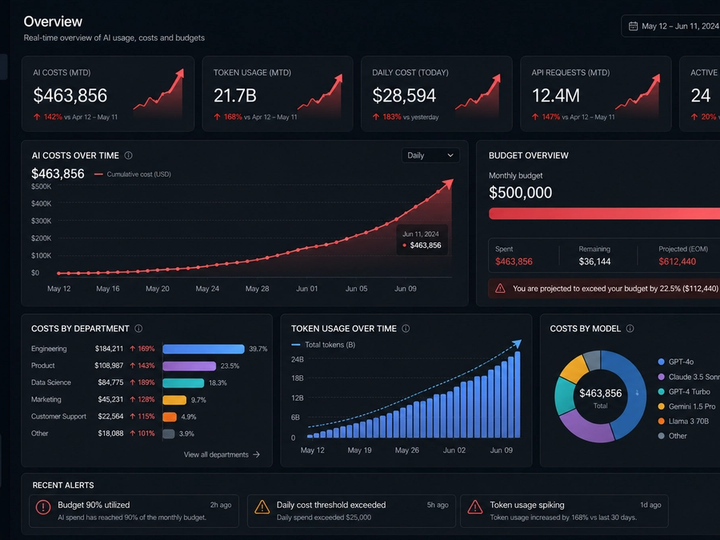Click Other gray department bar
Viewport: 720px width, 540px height.
(169, 434)
